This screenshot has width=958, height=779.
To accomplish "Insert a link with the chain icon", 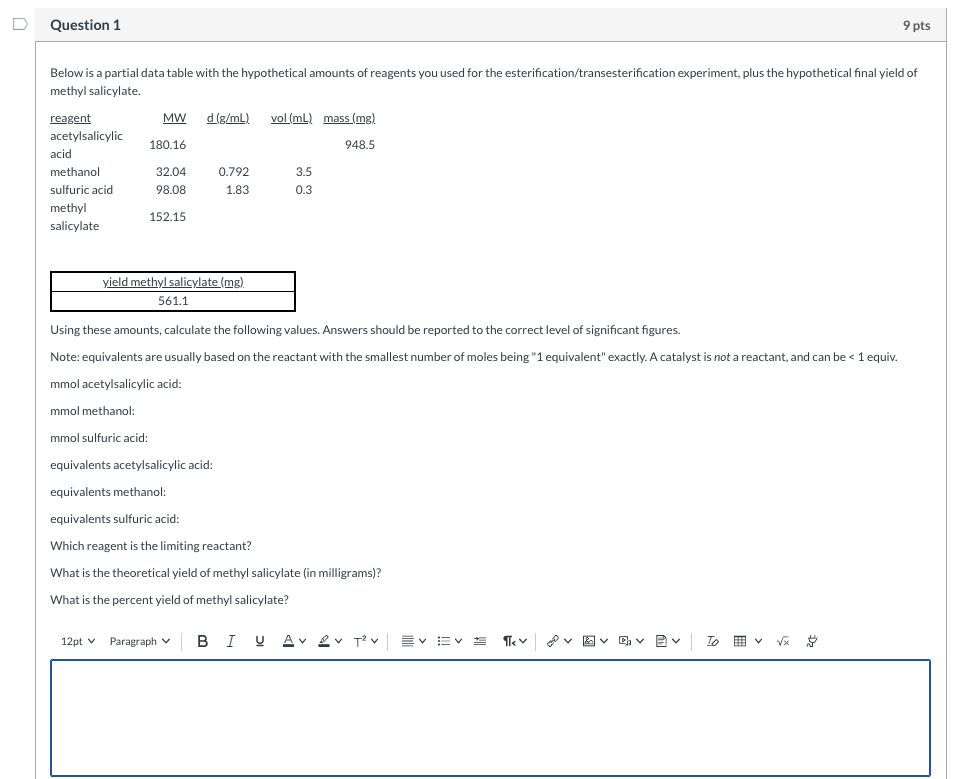I will 553,641.
